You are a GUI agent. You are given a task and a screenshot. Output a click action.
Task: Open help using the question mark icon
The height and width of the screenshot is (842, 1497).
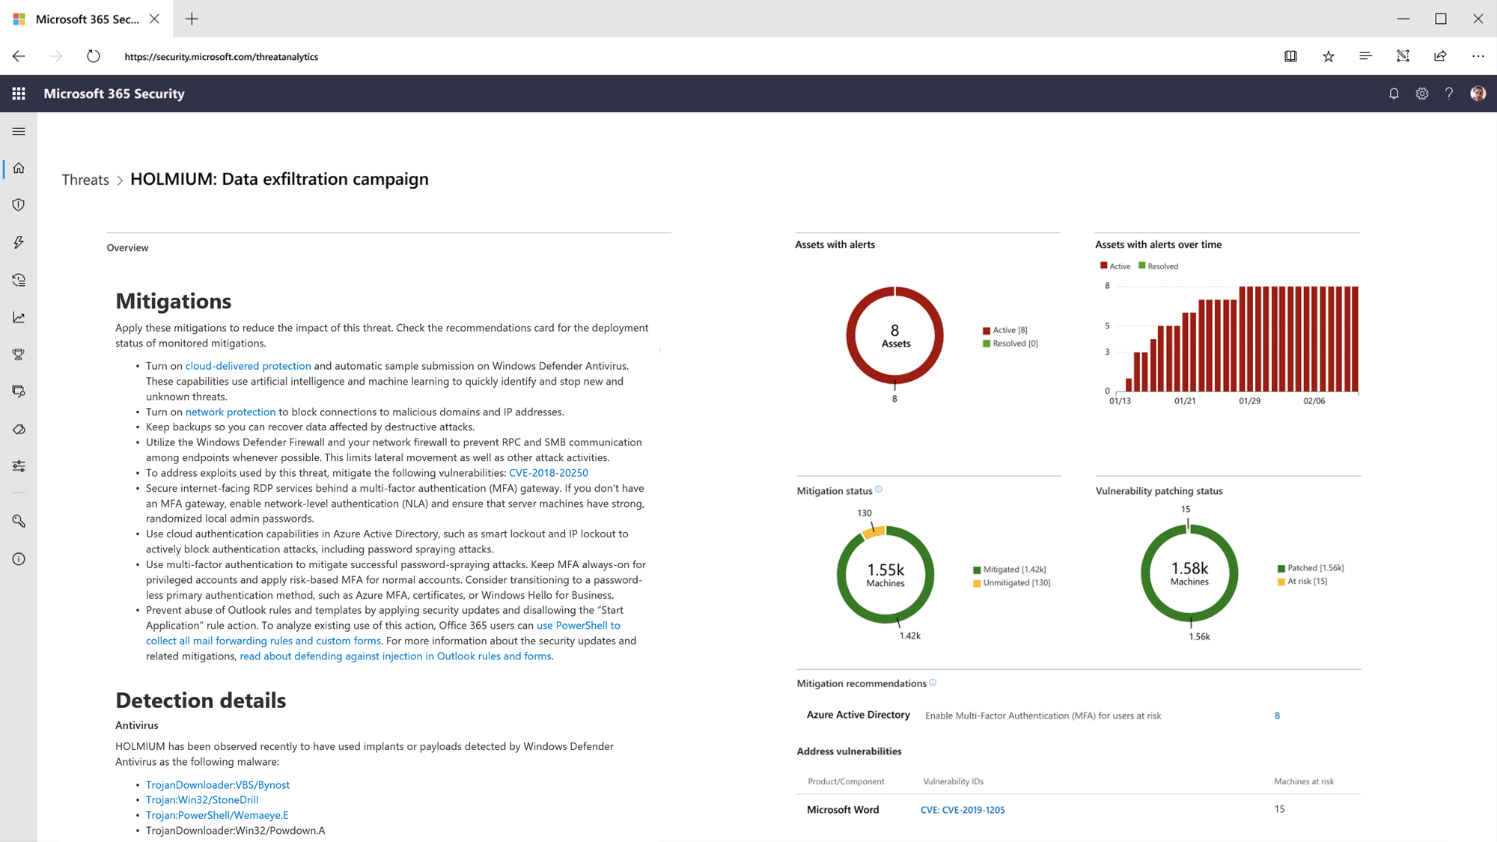coord(1449,93)
